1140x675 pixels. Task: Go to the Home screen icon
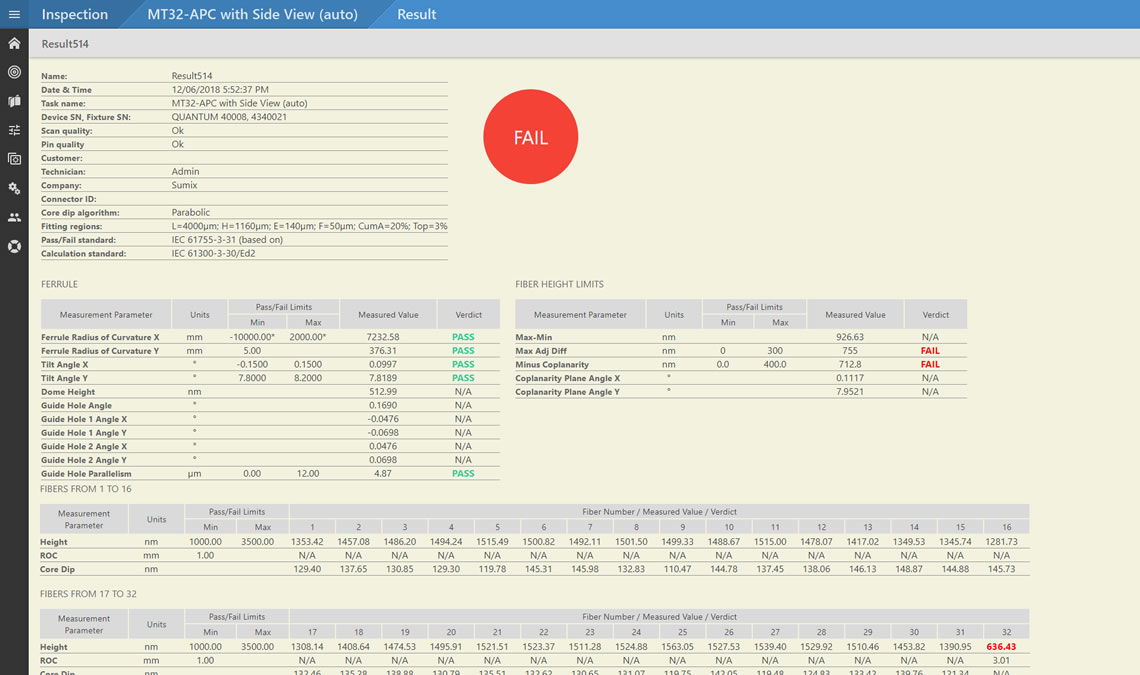point(14,44)
